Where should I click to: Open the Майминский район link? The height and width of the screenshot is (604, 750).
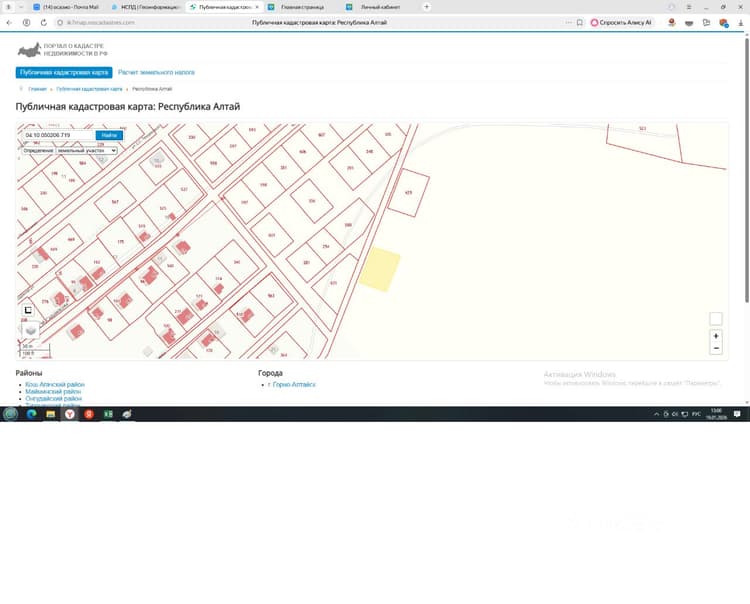click(x=53, y=392)
